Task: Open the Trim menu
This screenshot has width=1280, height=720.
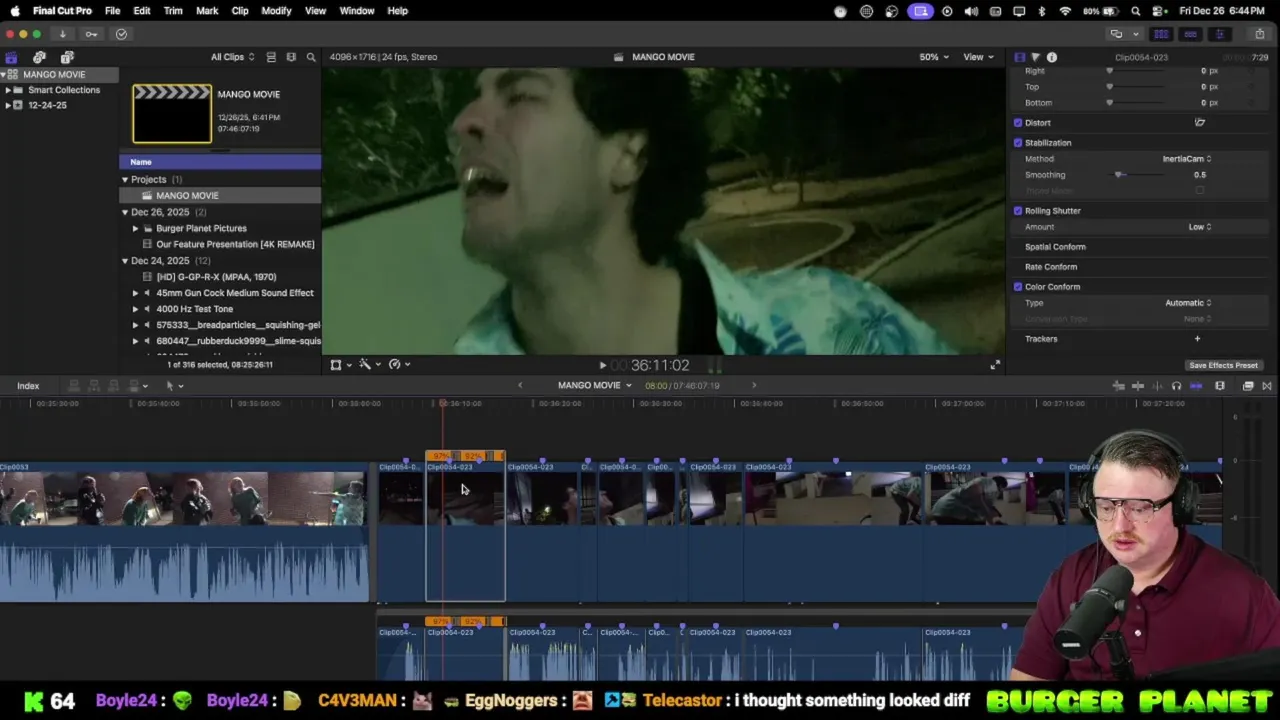Action: (173, 11)
